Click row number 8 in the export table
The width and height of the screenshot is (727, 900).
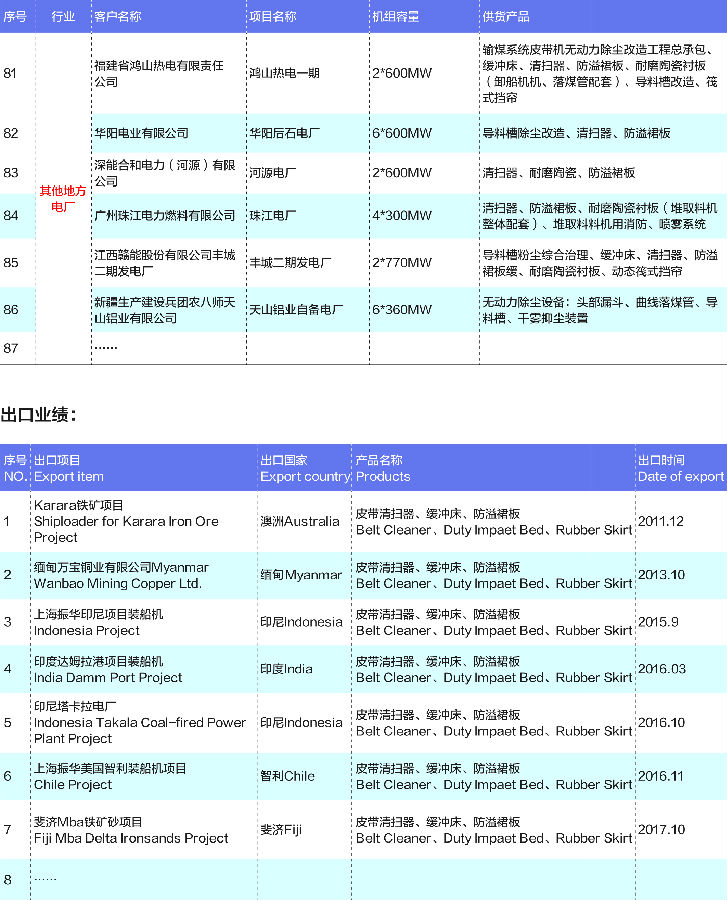tap(7, 879)
